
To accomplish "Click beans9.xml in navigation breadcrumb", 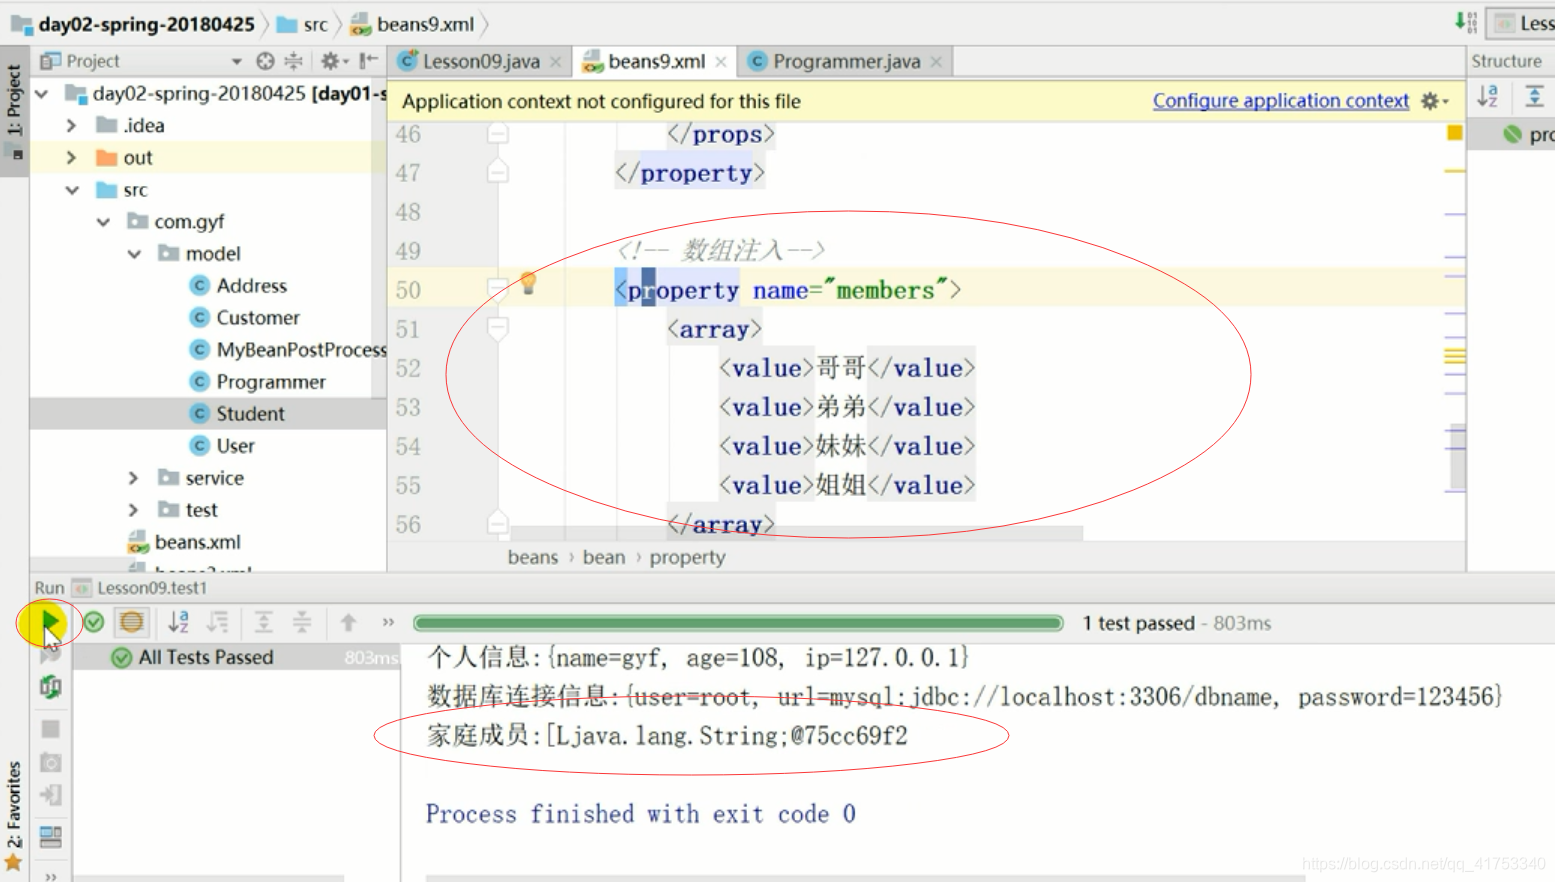I will [412, 24].
